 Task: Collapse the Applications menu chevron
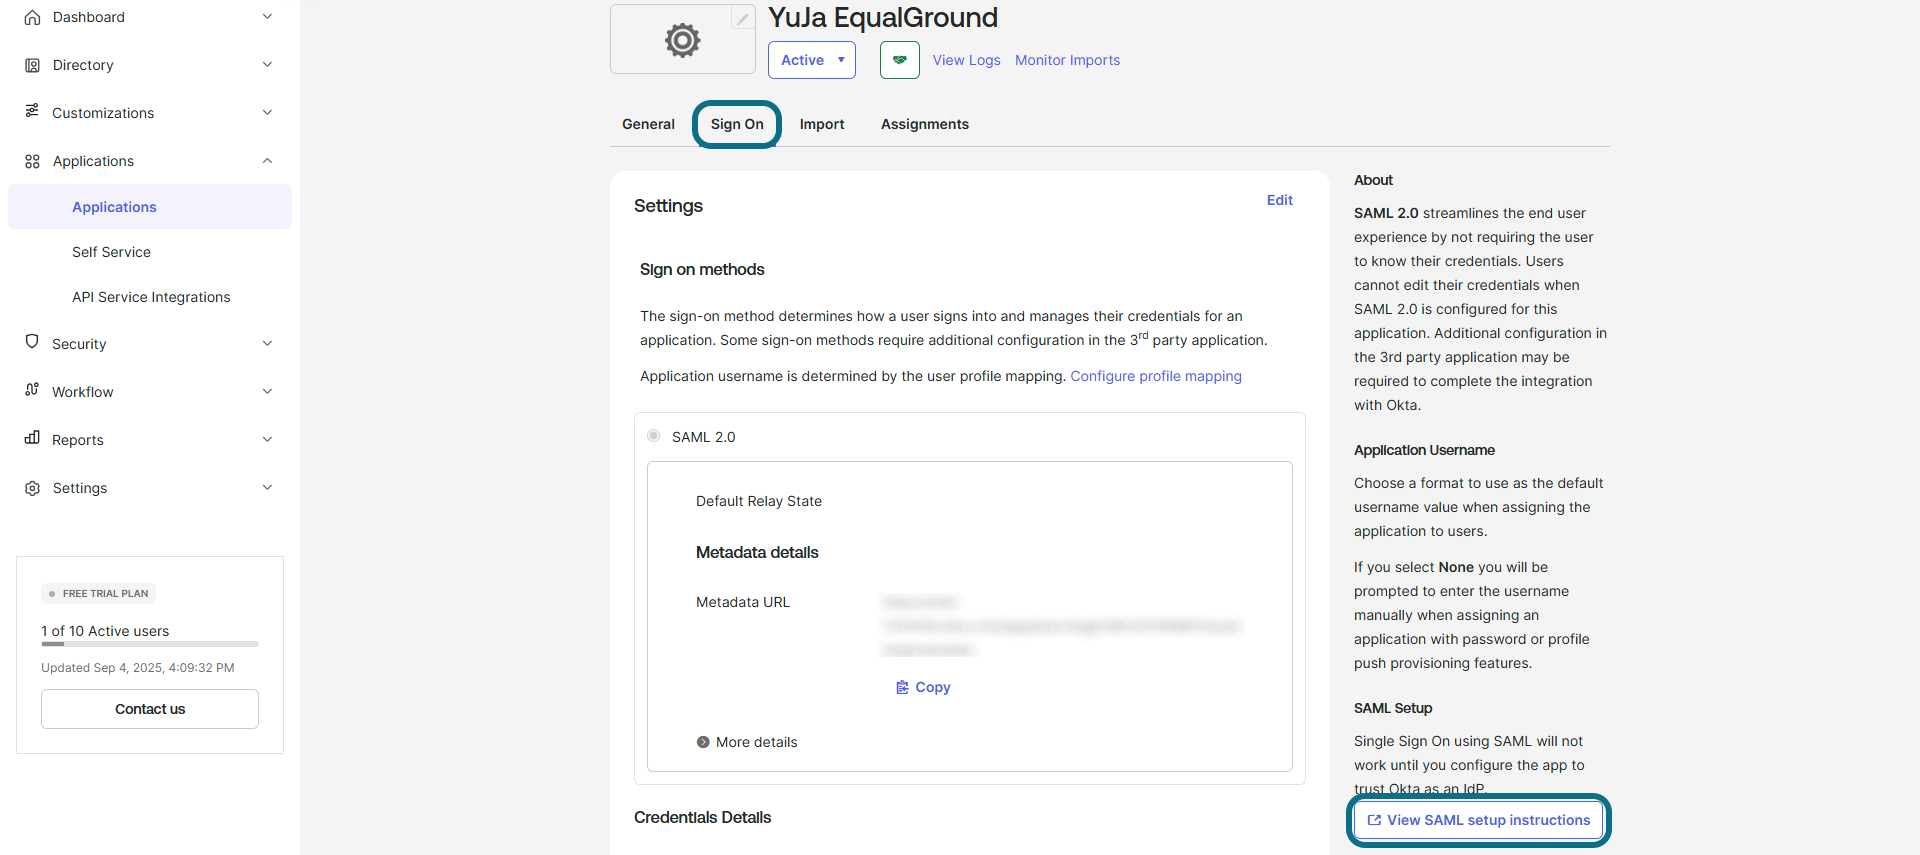(x=267, y=161)
